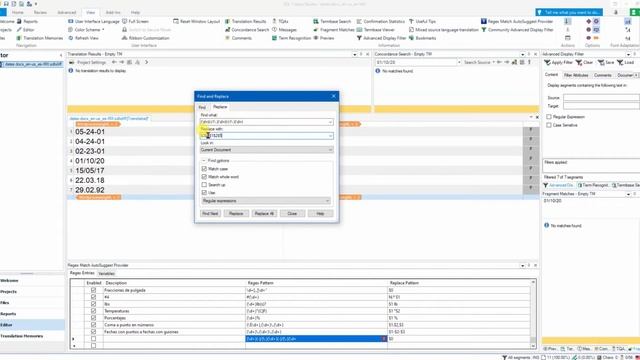The width and height of the screenshot is (640, 360).
Task: Switch to Filter Attributes tab
Action: click(576, 75)
